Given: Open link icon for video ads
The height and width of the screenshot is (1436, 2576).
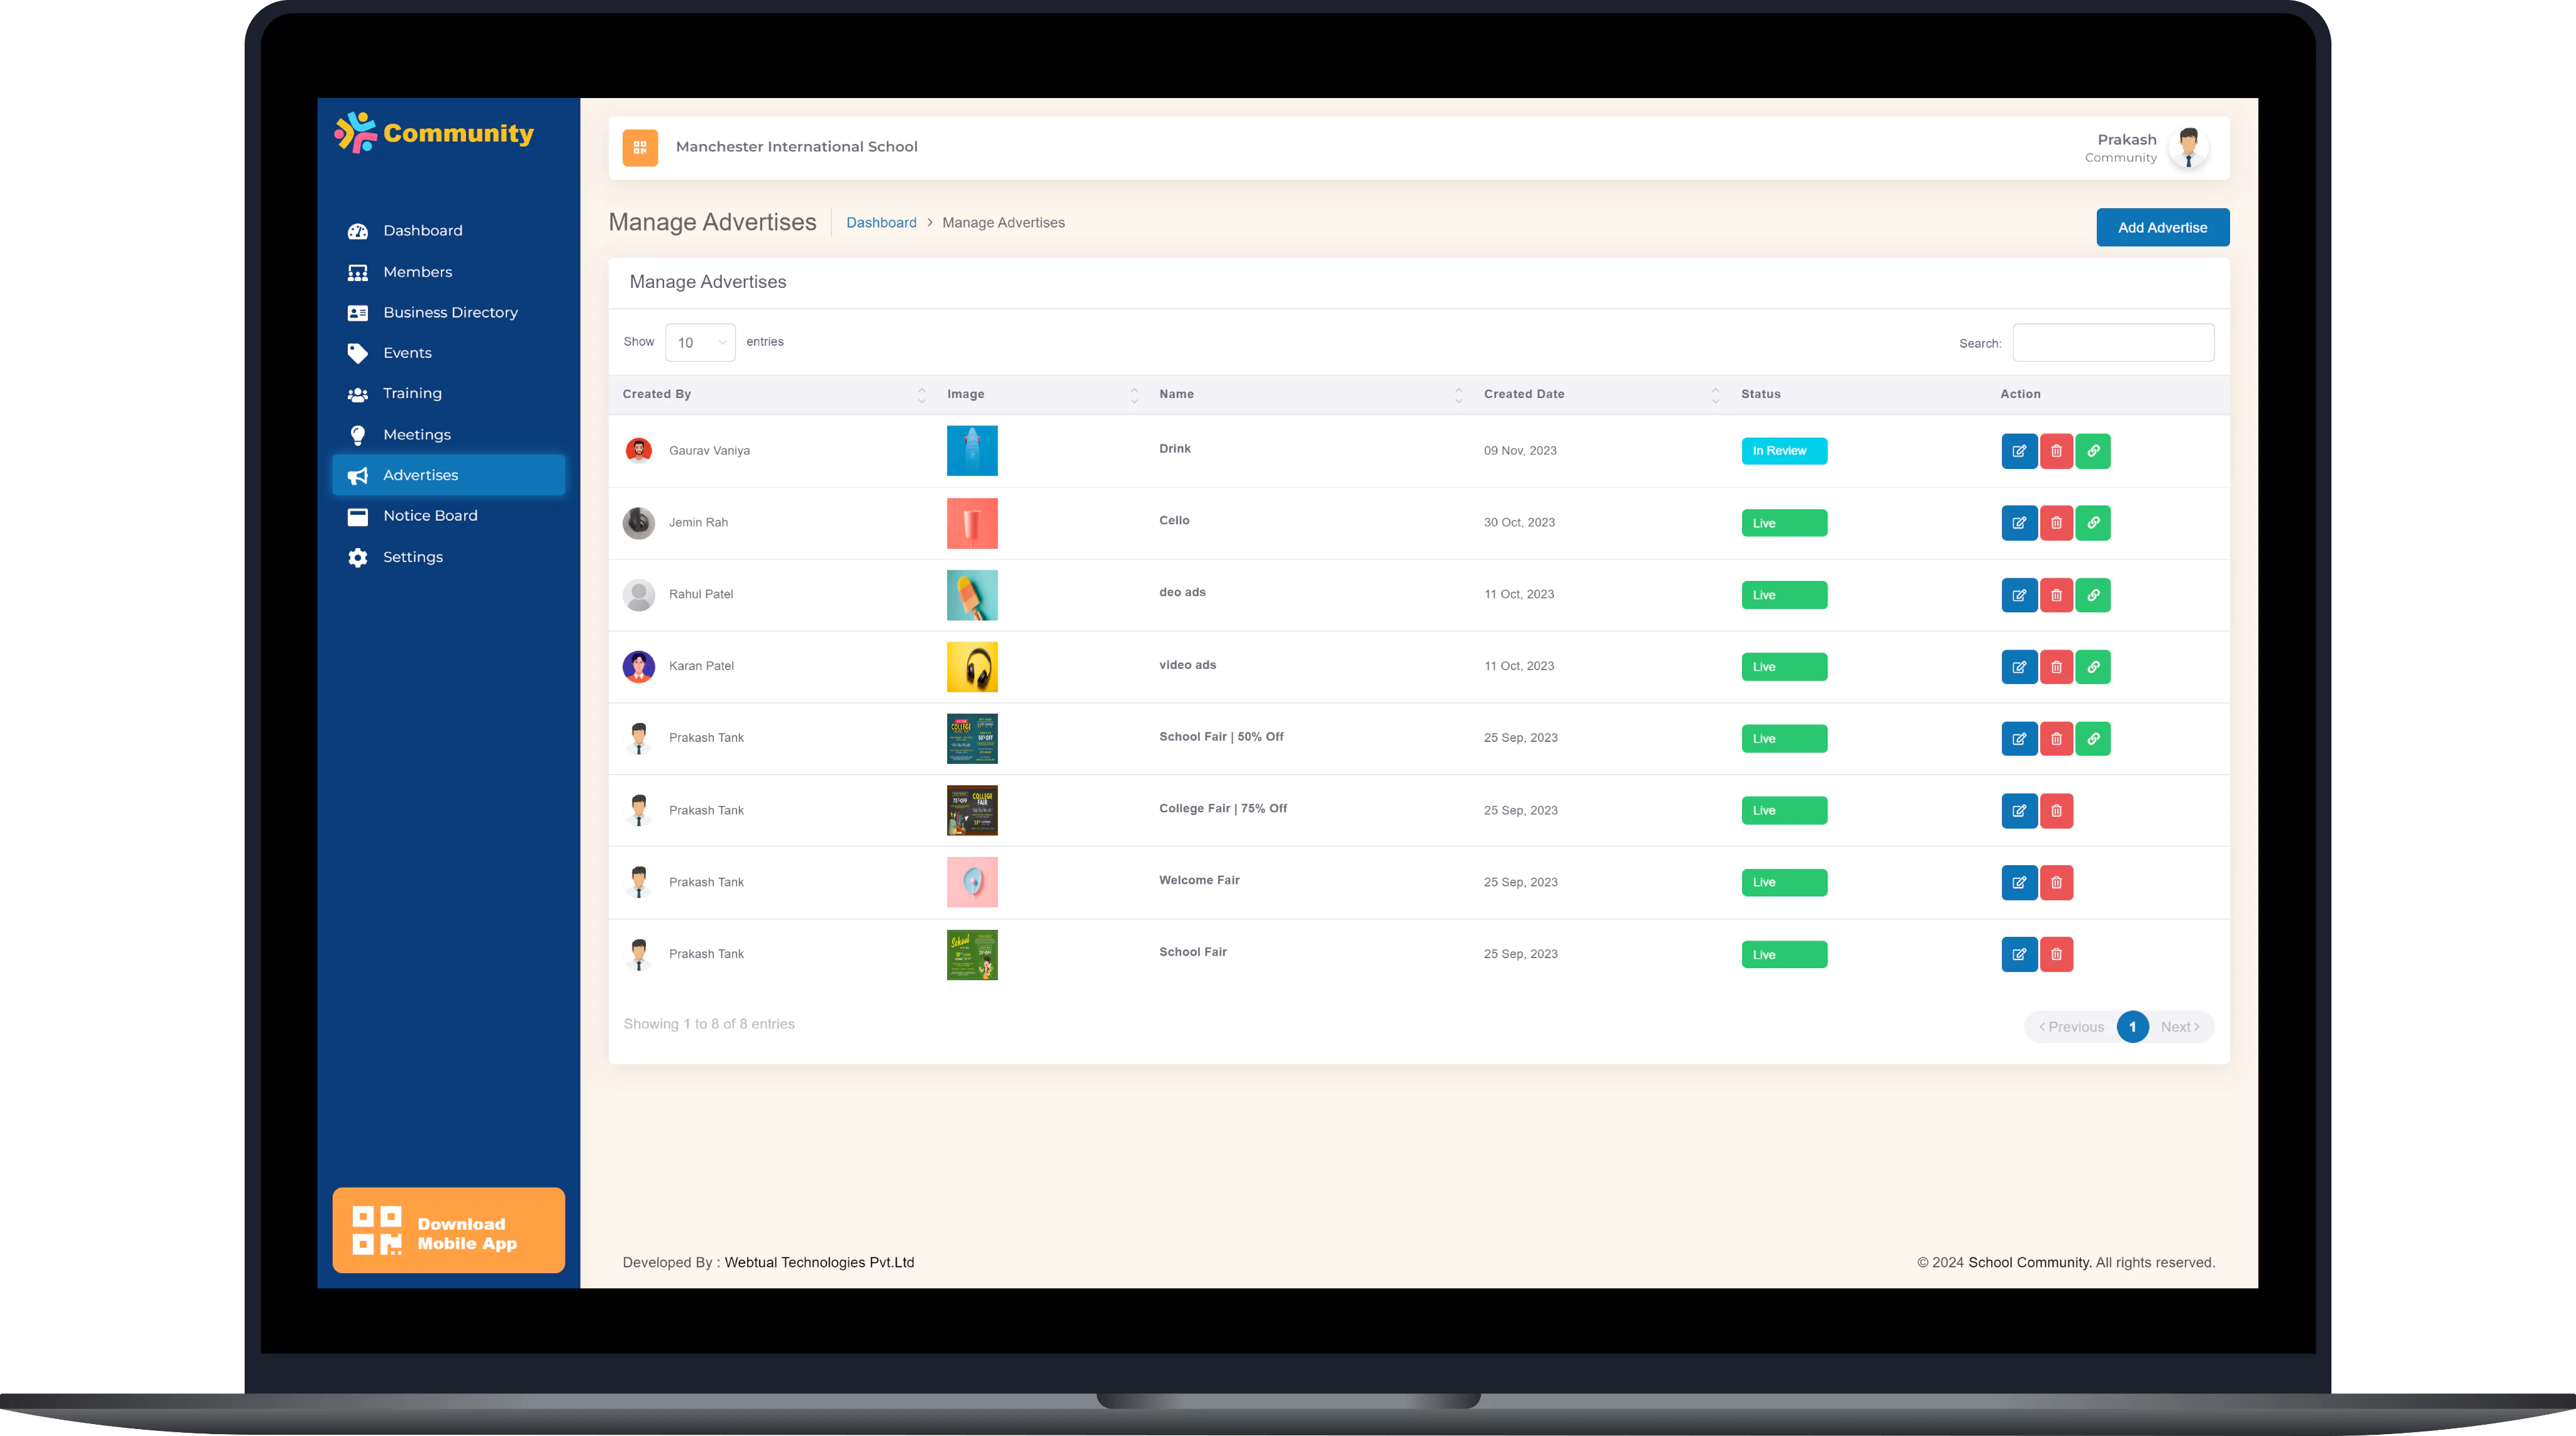Looking at the screenshot, I should [x=2093, y=667].
